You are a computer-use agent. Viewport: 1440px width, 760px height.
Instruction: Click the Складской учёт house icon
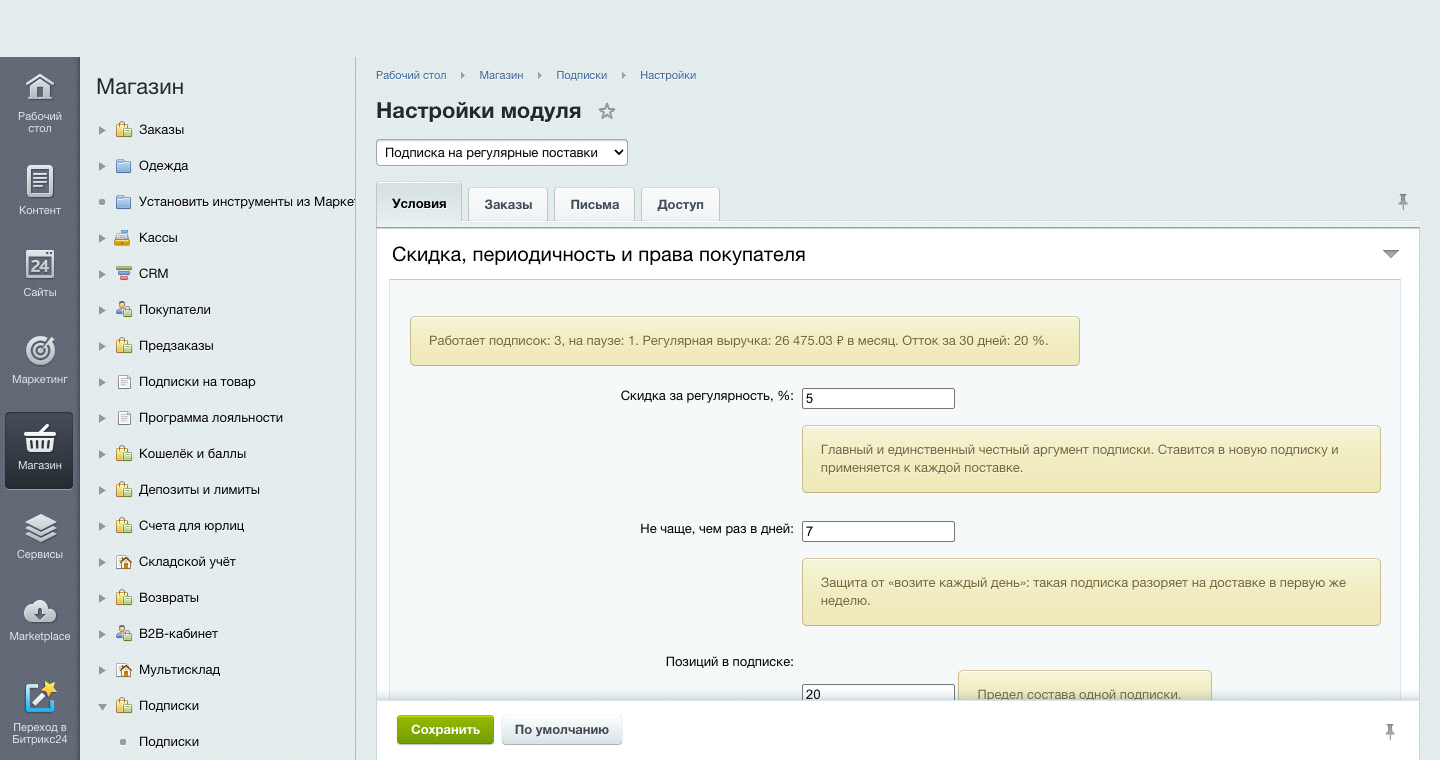pyautogui.click(x=123, y=562)
